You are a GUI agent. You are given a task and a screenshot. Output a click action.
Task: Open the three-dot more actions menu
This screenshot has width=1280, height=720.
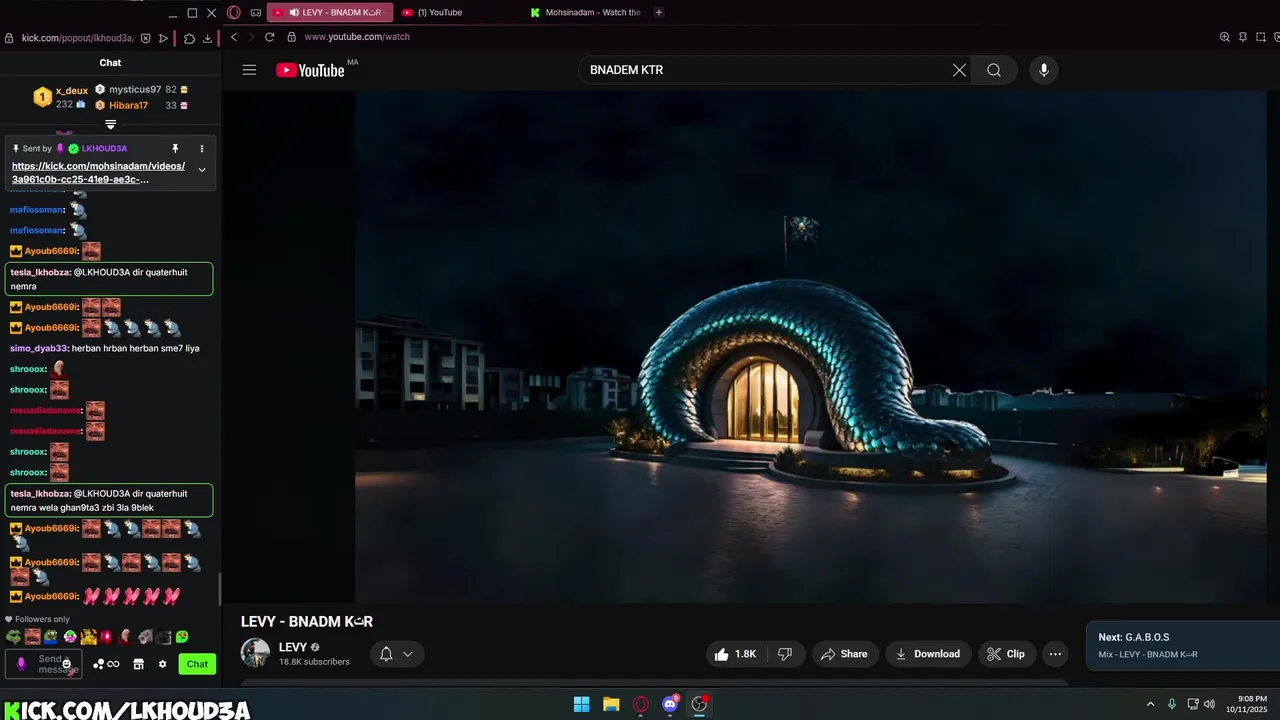pos(1055,654)
